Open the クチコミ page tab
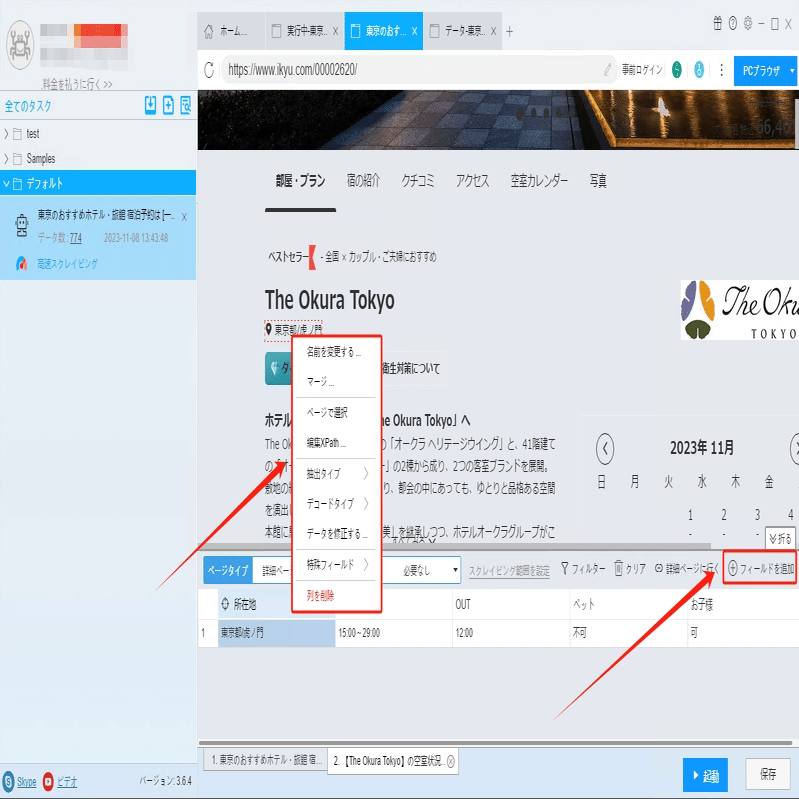 coord(418,180)
